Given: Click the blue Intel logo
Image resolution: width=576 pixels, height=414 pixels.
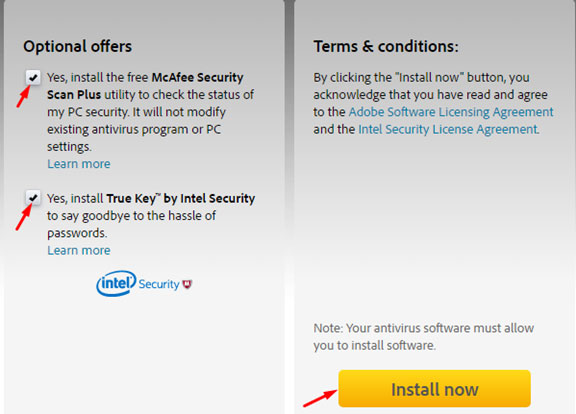Looking at the screenshot, I should [116, 283].
